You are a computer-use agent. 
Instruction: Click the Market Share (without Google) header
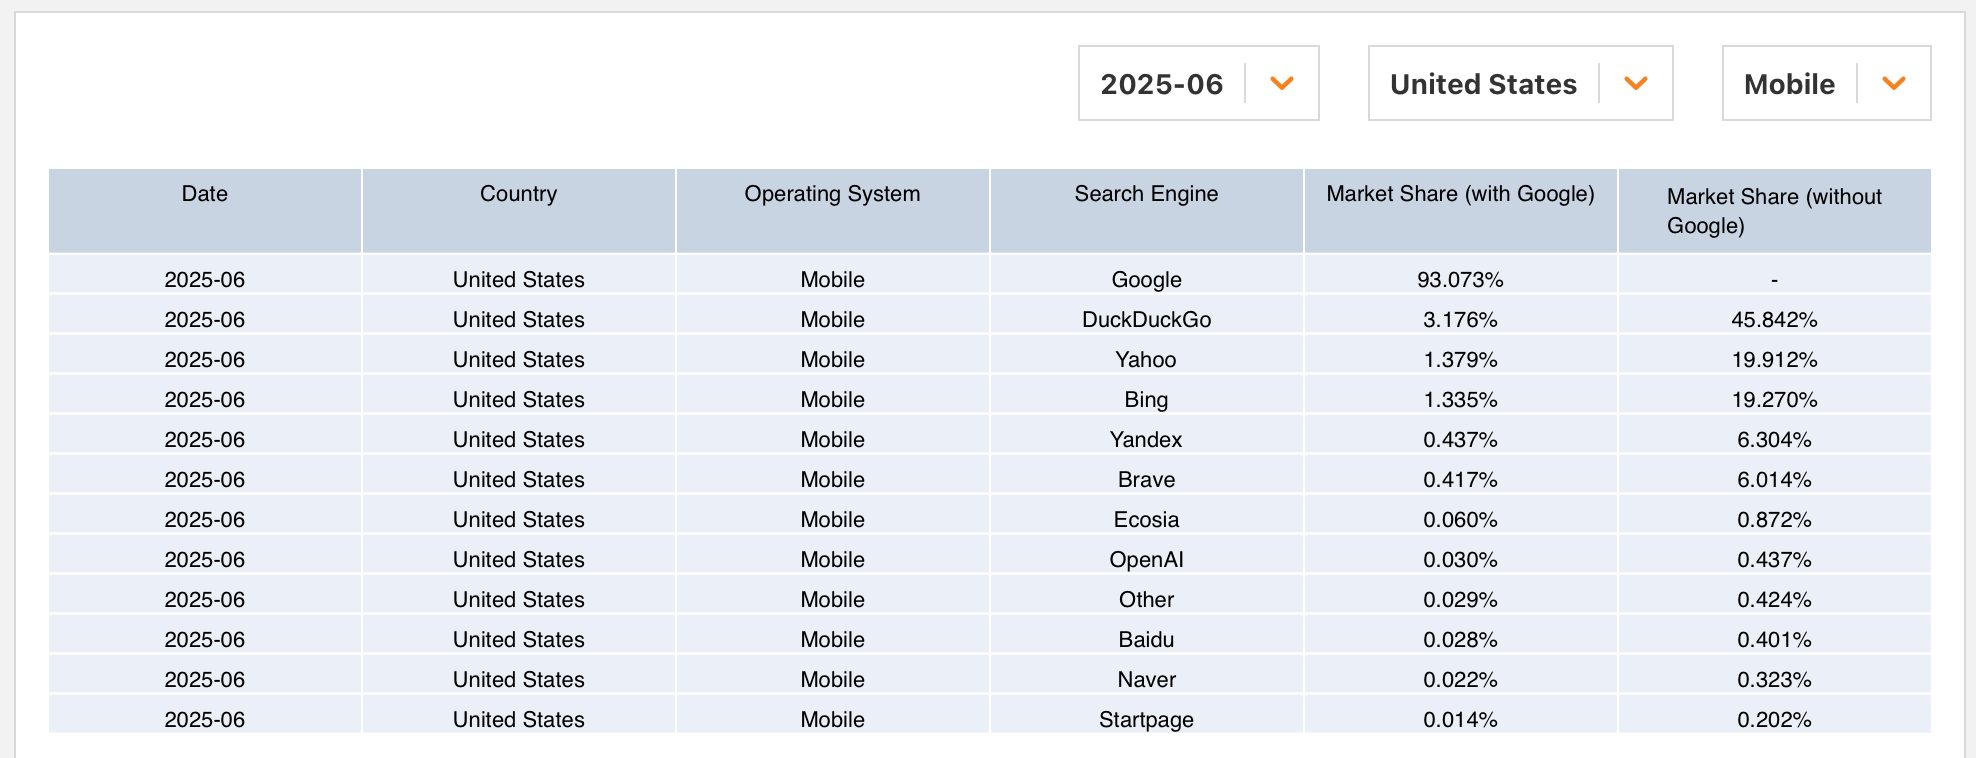[1774, 211]
